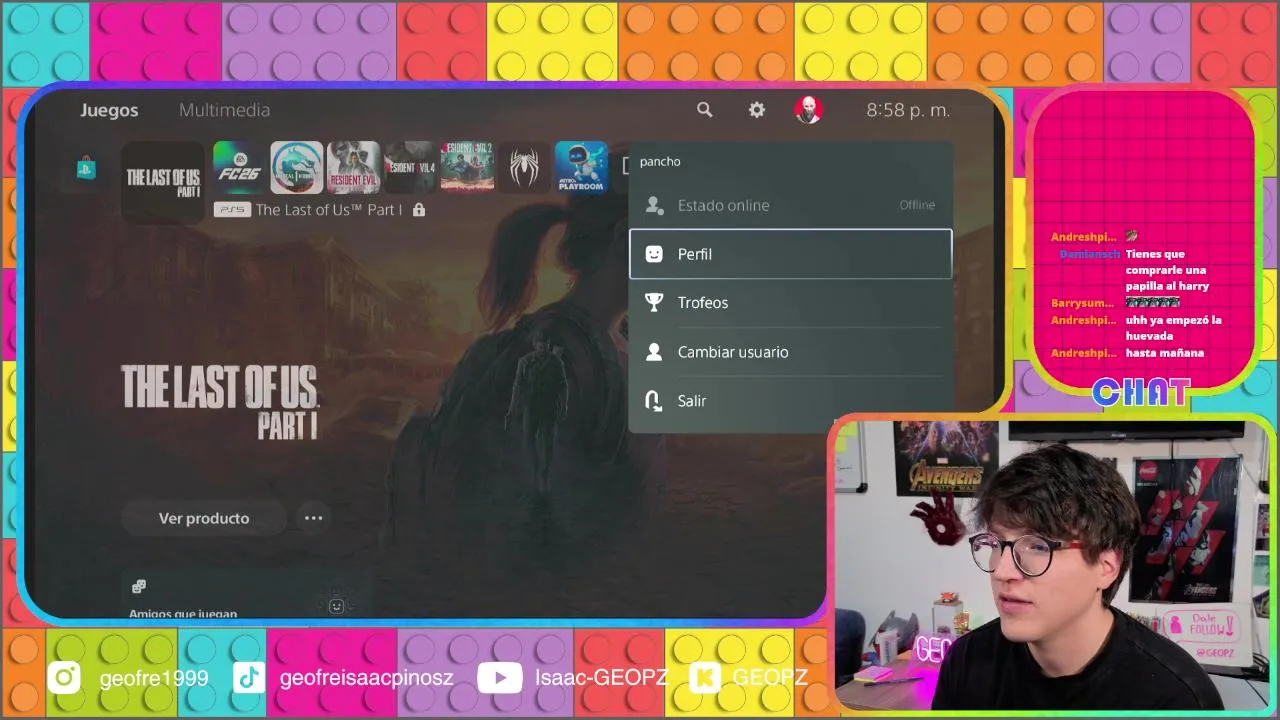Click the YouTube logo in the overlay

coord(499,678)
